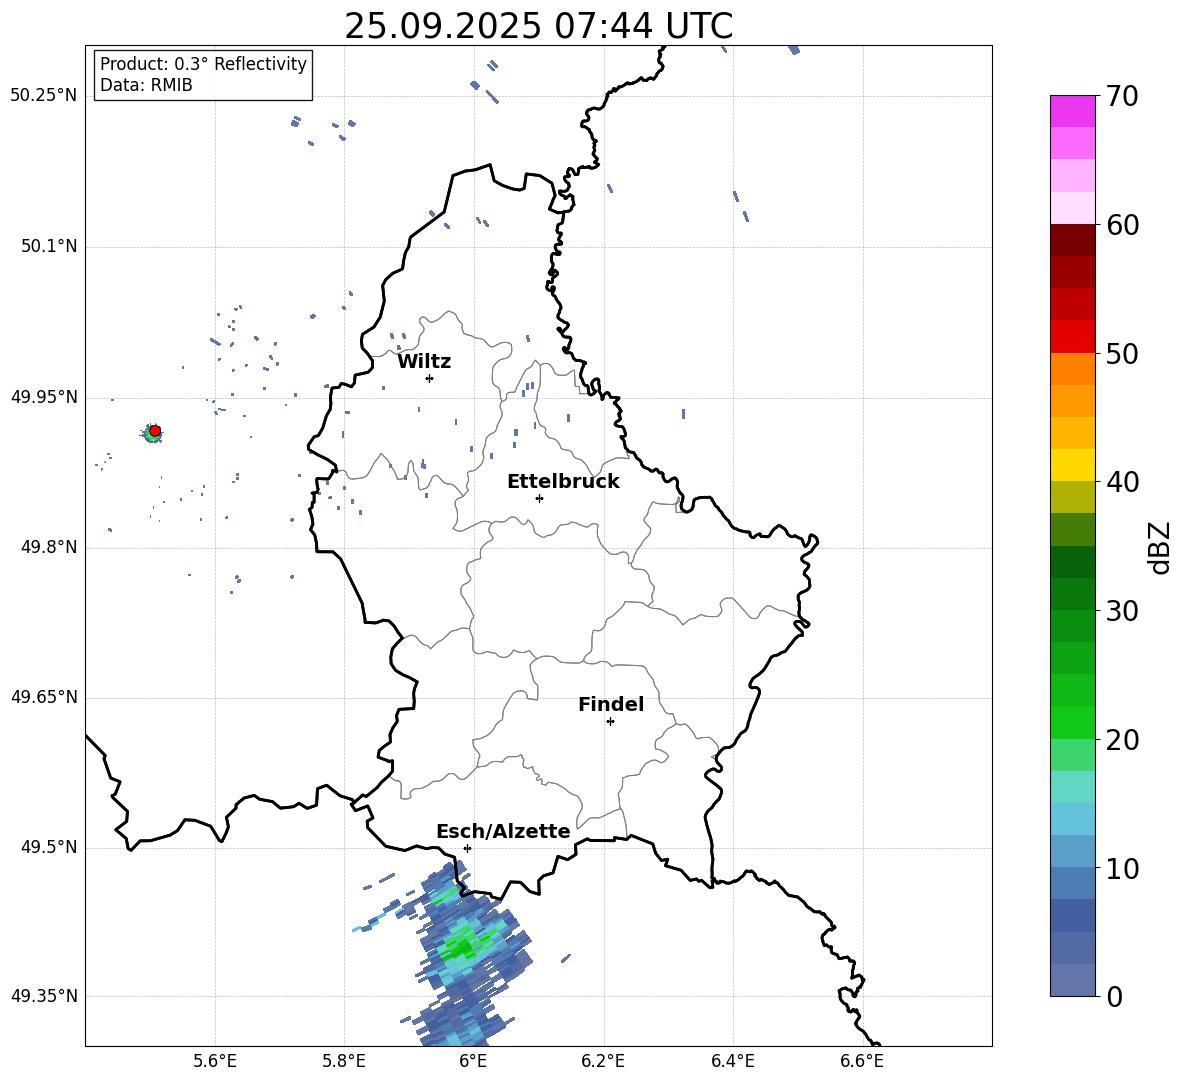Screen dimensions: 1184x1081
Task: Click the cross marker below Esch/Alzette
Action: pos(467,848)
